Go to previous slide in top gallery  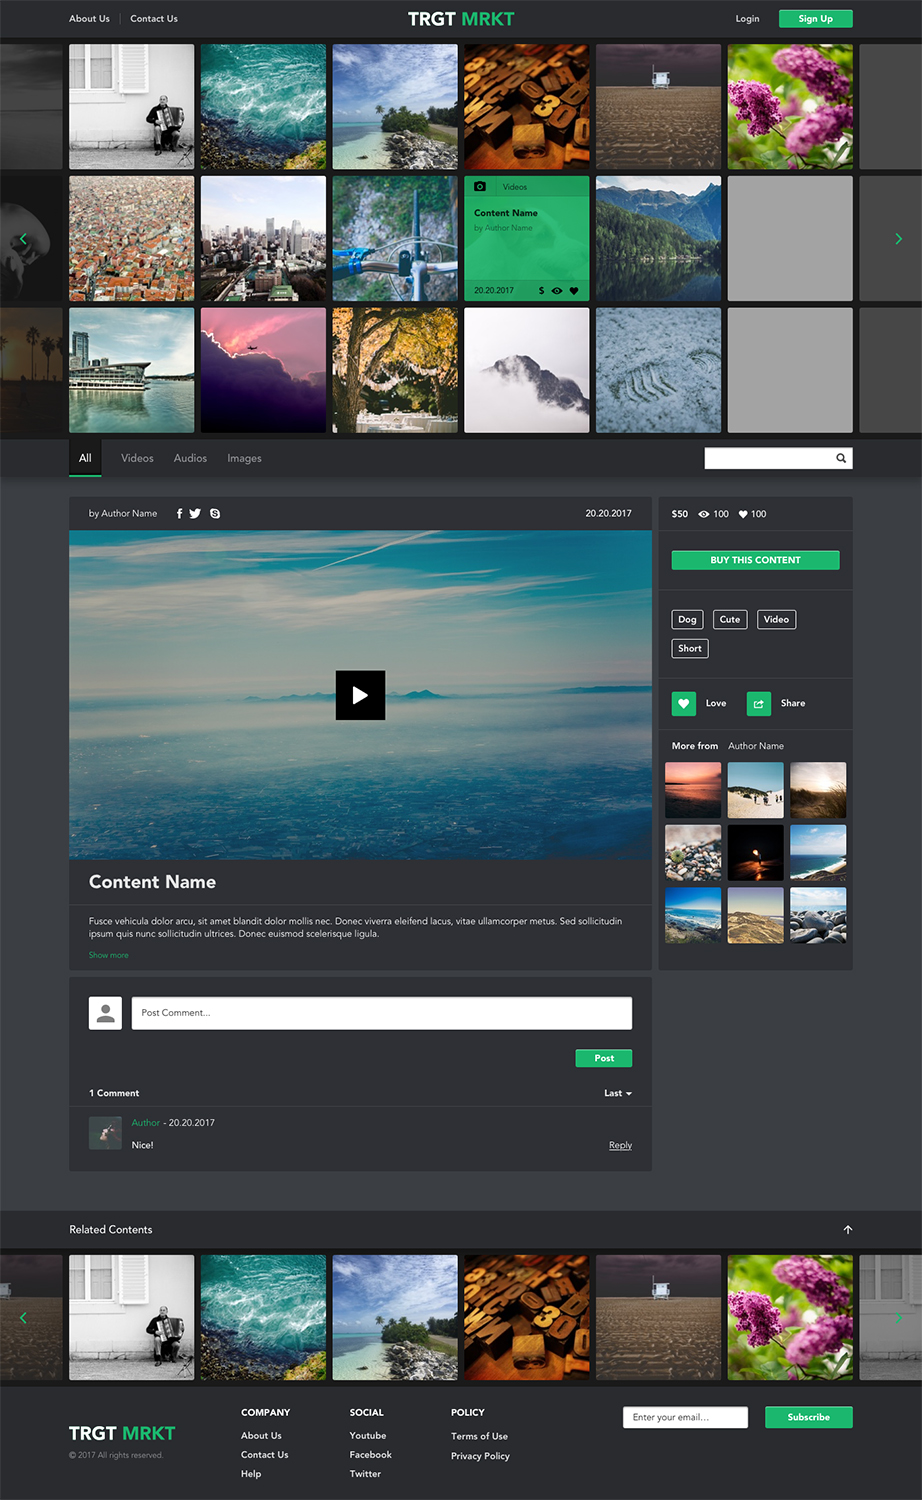[23, 238]
